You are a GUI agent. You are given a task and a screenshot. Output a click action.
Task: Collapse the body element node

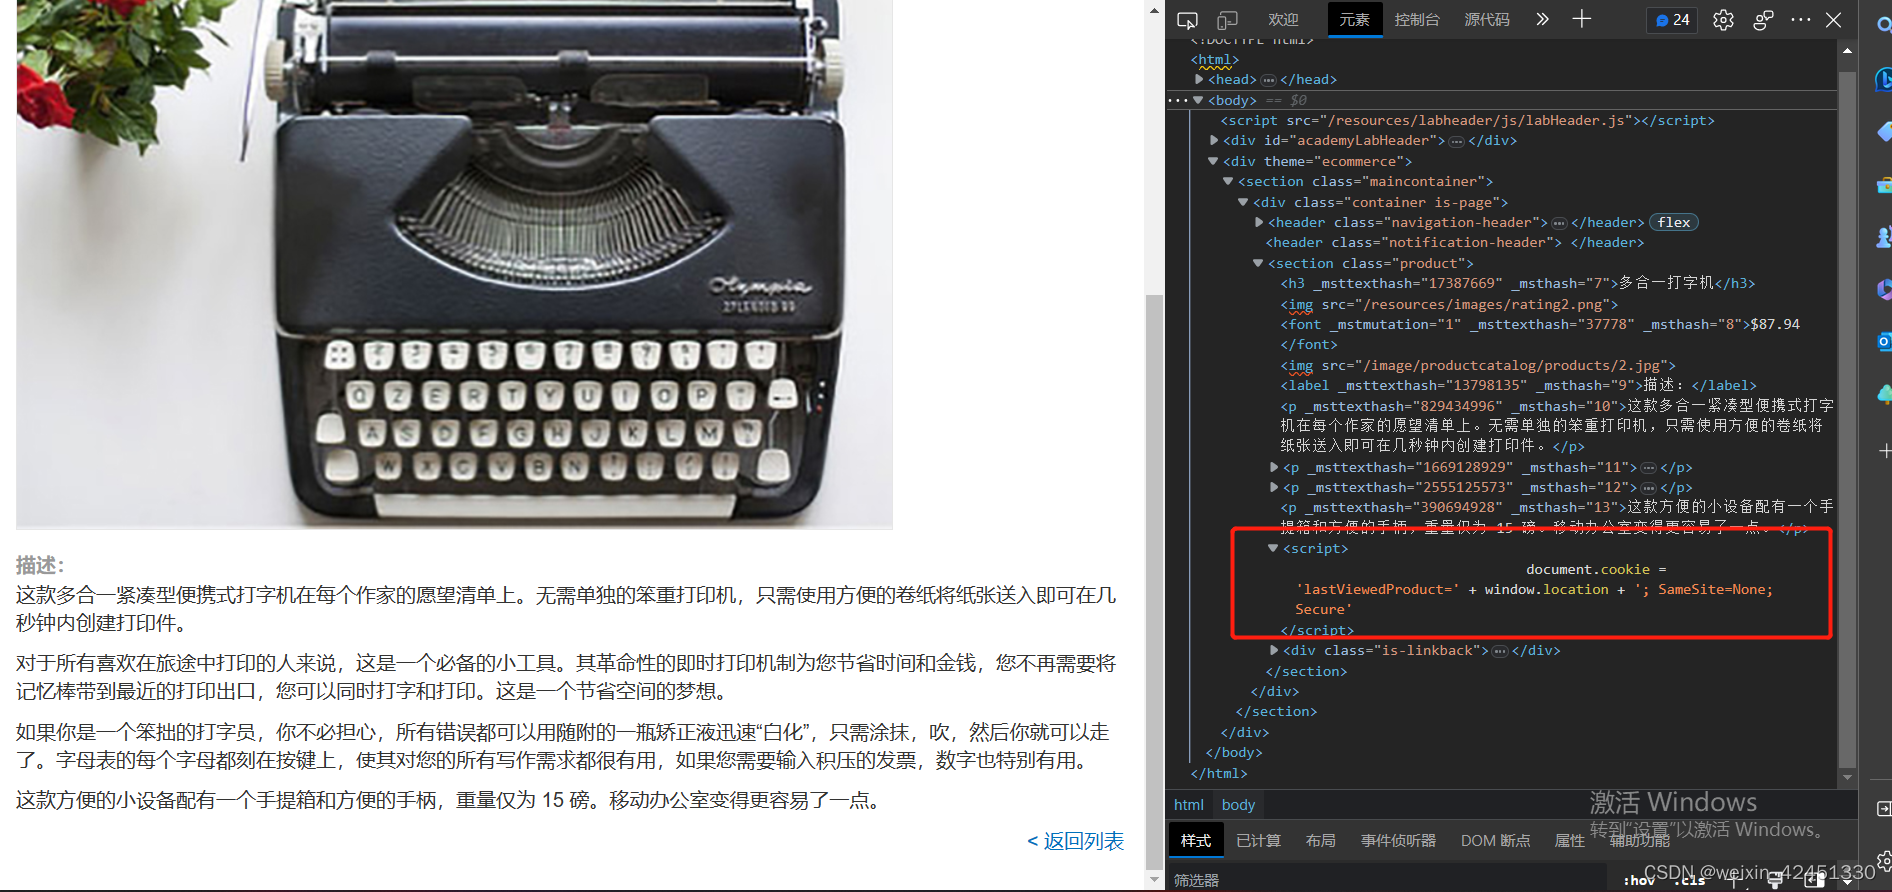[x=1198, y=100]
